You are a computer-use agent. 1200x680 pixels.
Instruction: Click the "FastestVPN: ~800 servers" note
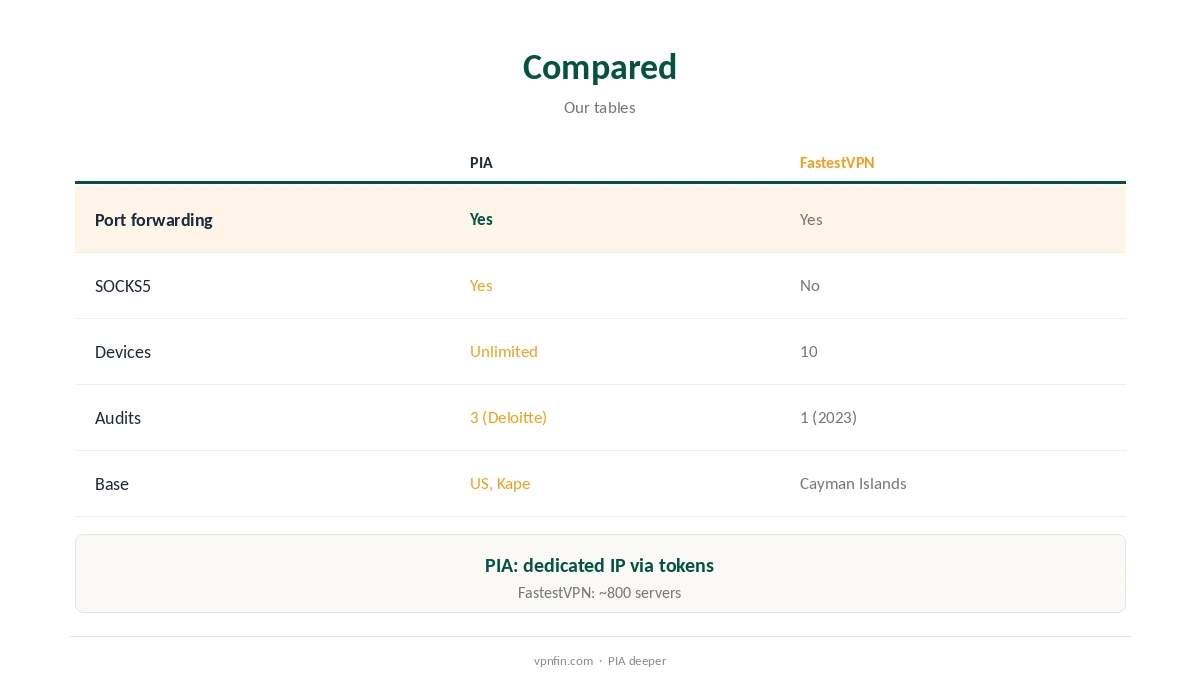600,592
